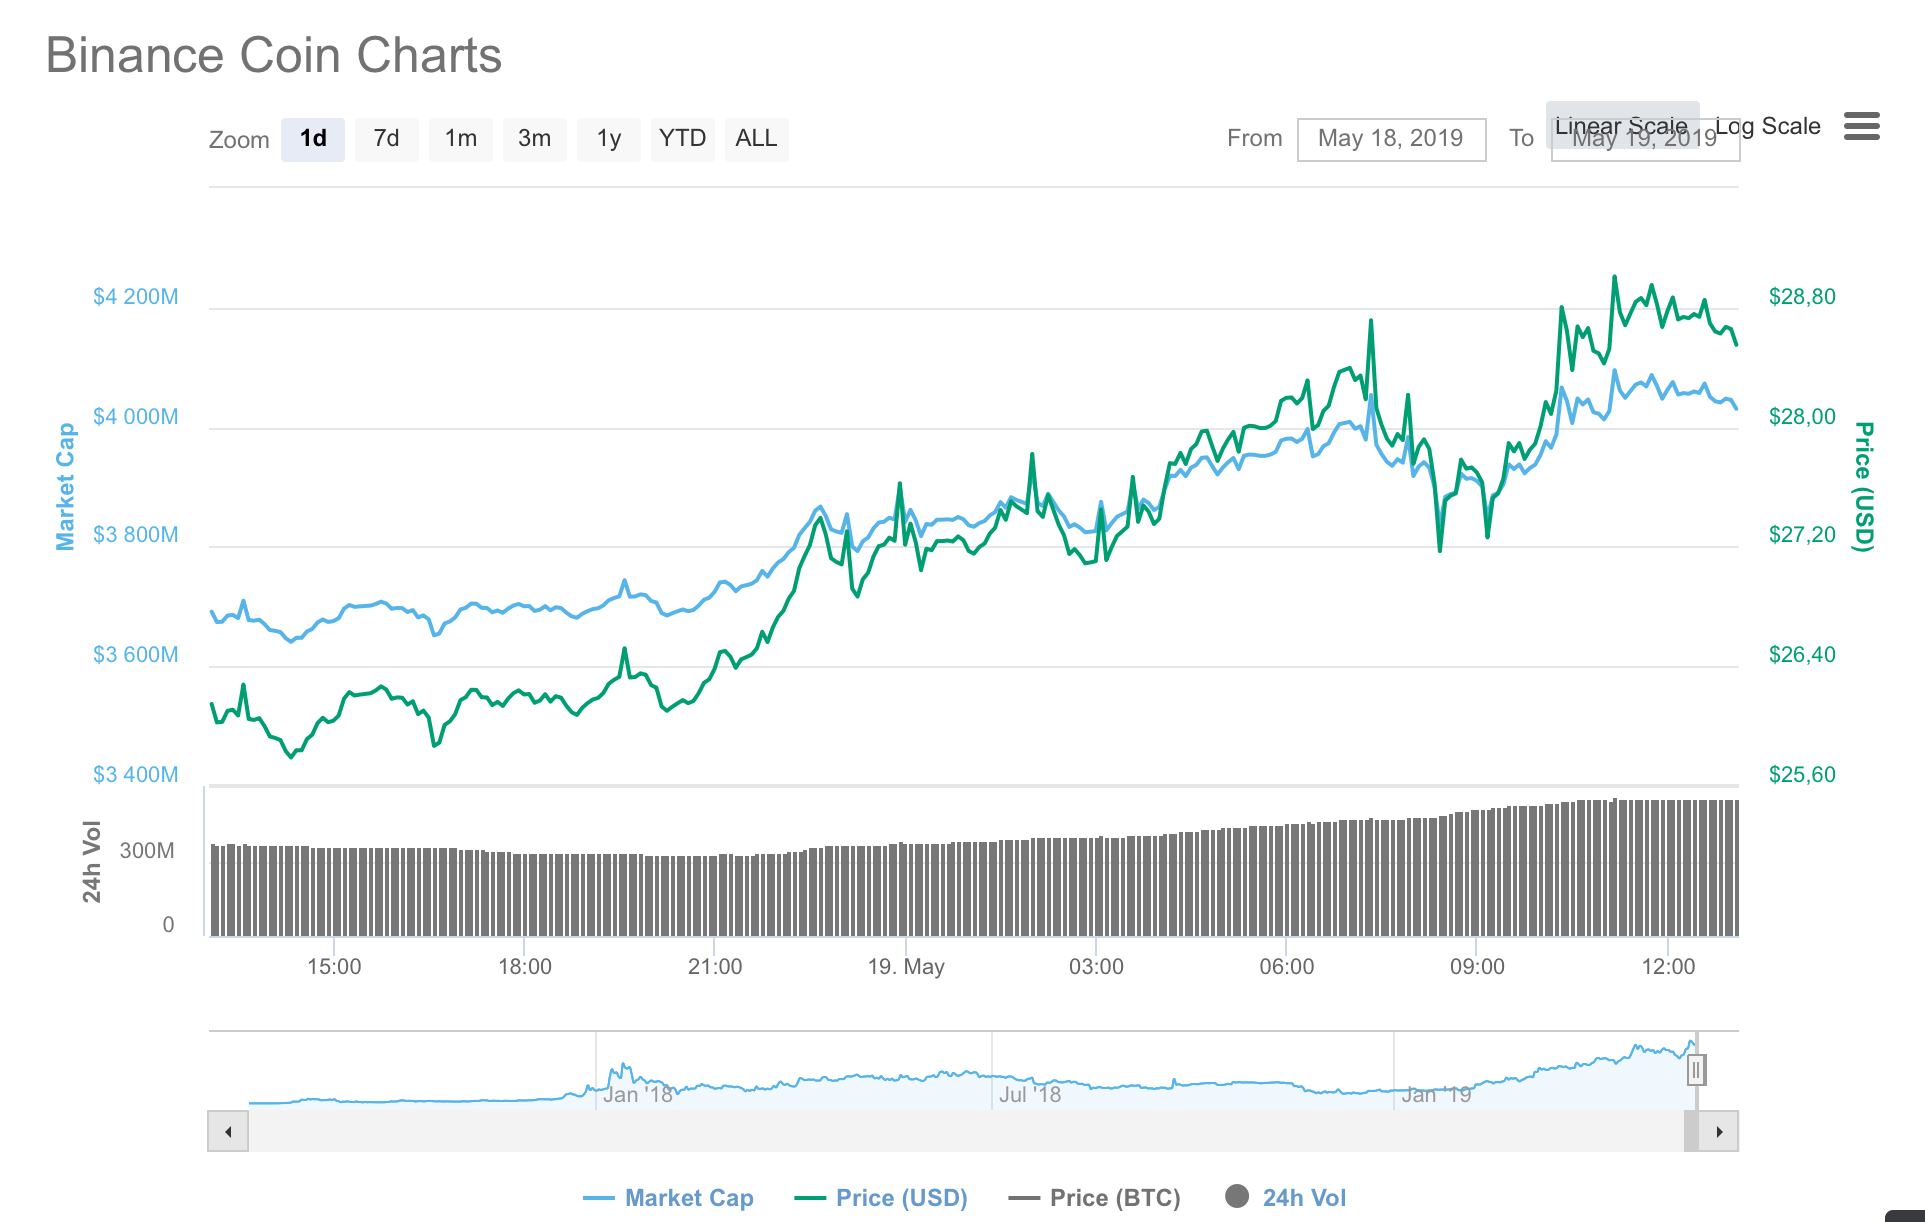The height and width of the screenshot is (1222, 1925).
Task: Click the 15:00 time axis label
Action: (334, 967)
